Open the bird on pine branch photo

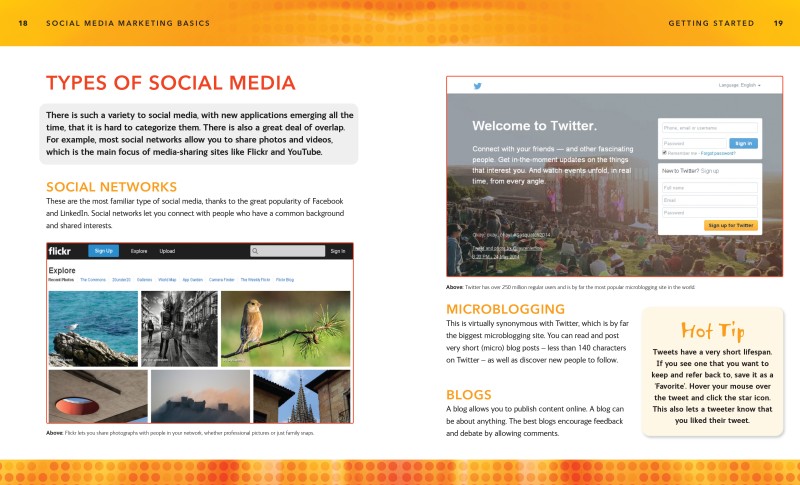[x=286, y=328]
